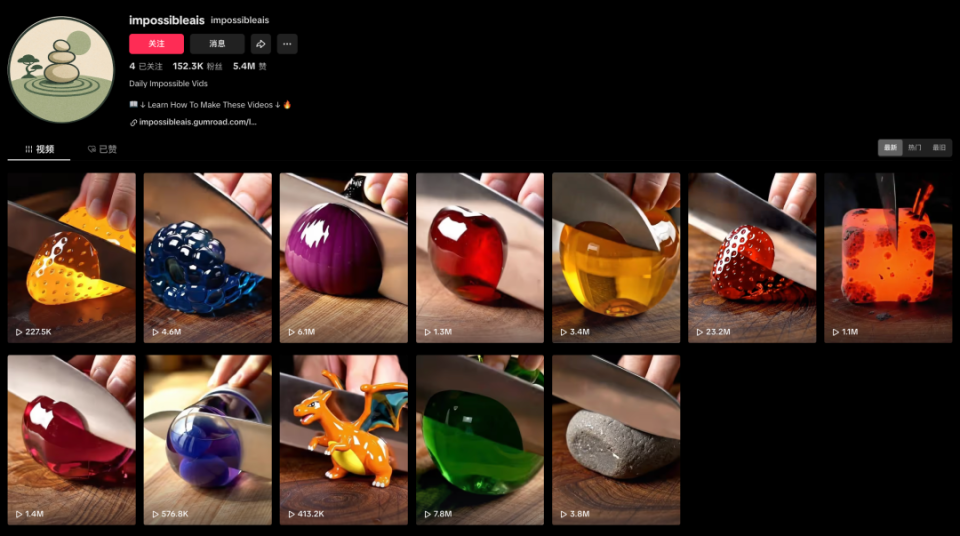Click the red 关注 follow button
Image resolution: width=960 pixels, height=536 pixels.
(x=156, y=44)
